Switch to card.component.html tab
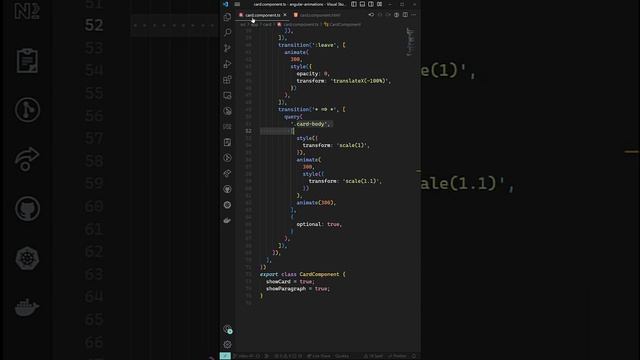The width and height of the screenshot is (640, 360). (x=319, y=15)
